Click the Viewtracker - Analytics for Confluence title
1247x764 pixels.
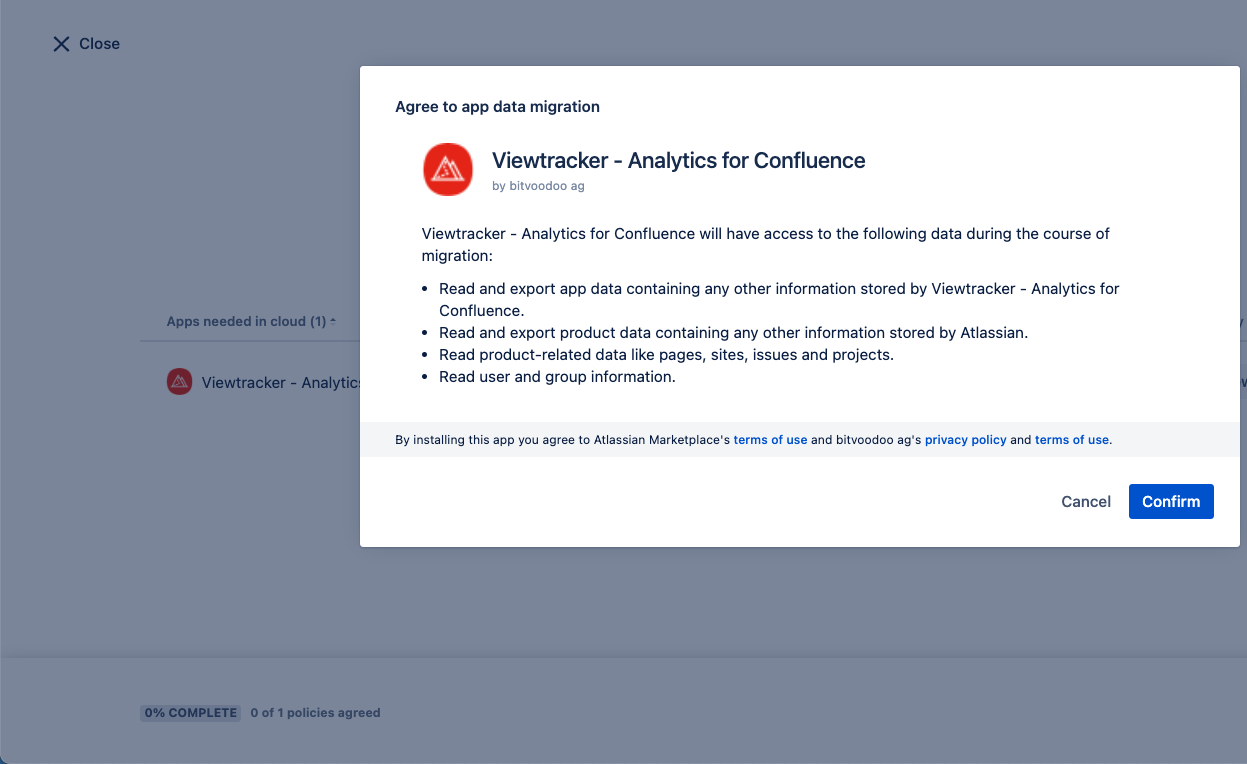[678, 160]
